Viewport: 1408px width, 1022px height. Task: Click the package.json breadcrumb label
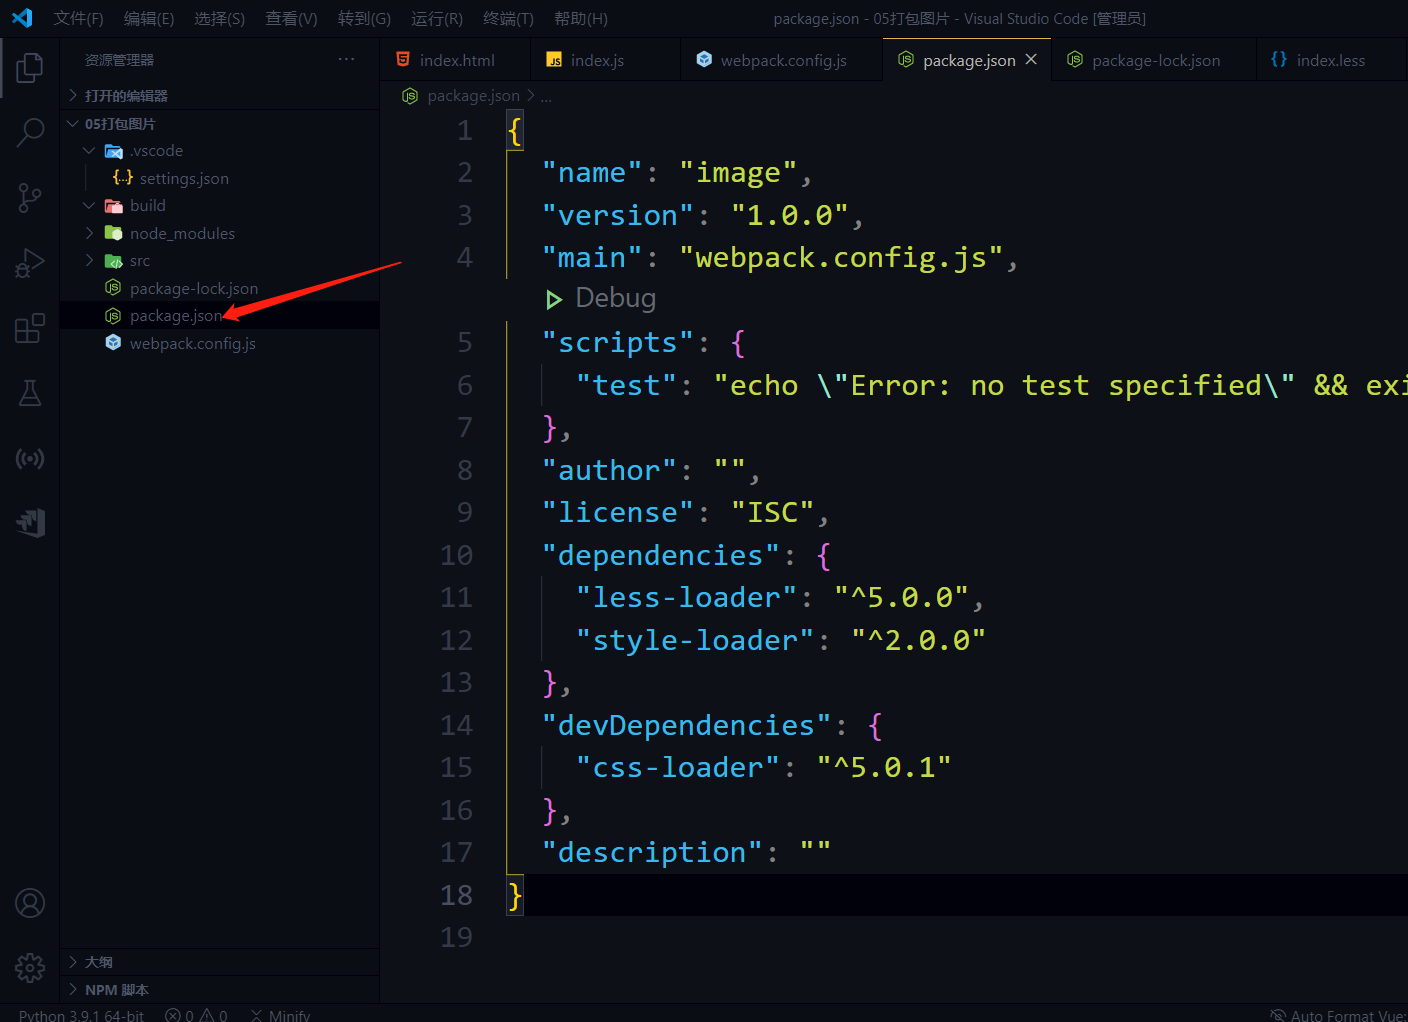[x=473, y=96]
